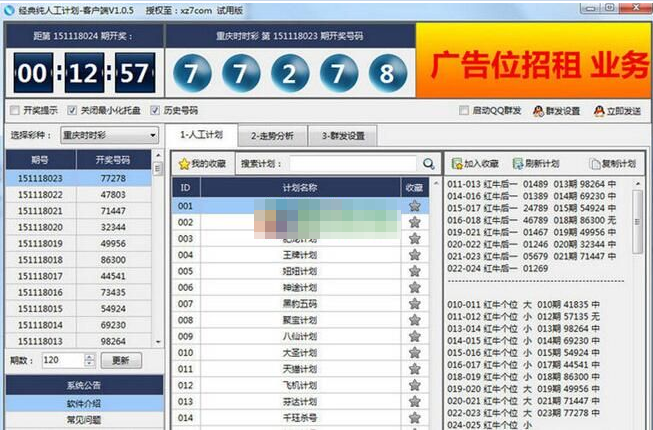Click 立即发送 send now icon
The image size is (653, 430).
coord(599,111)
